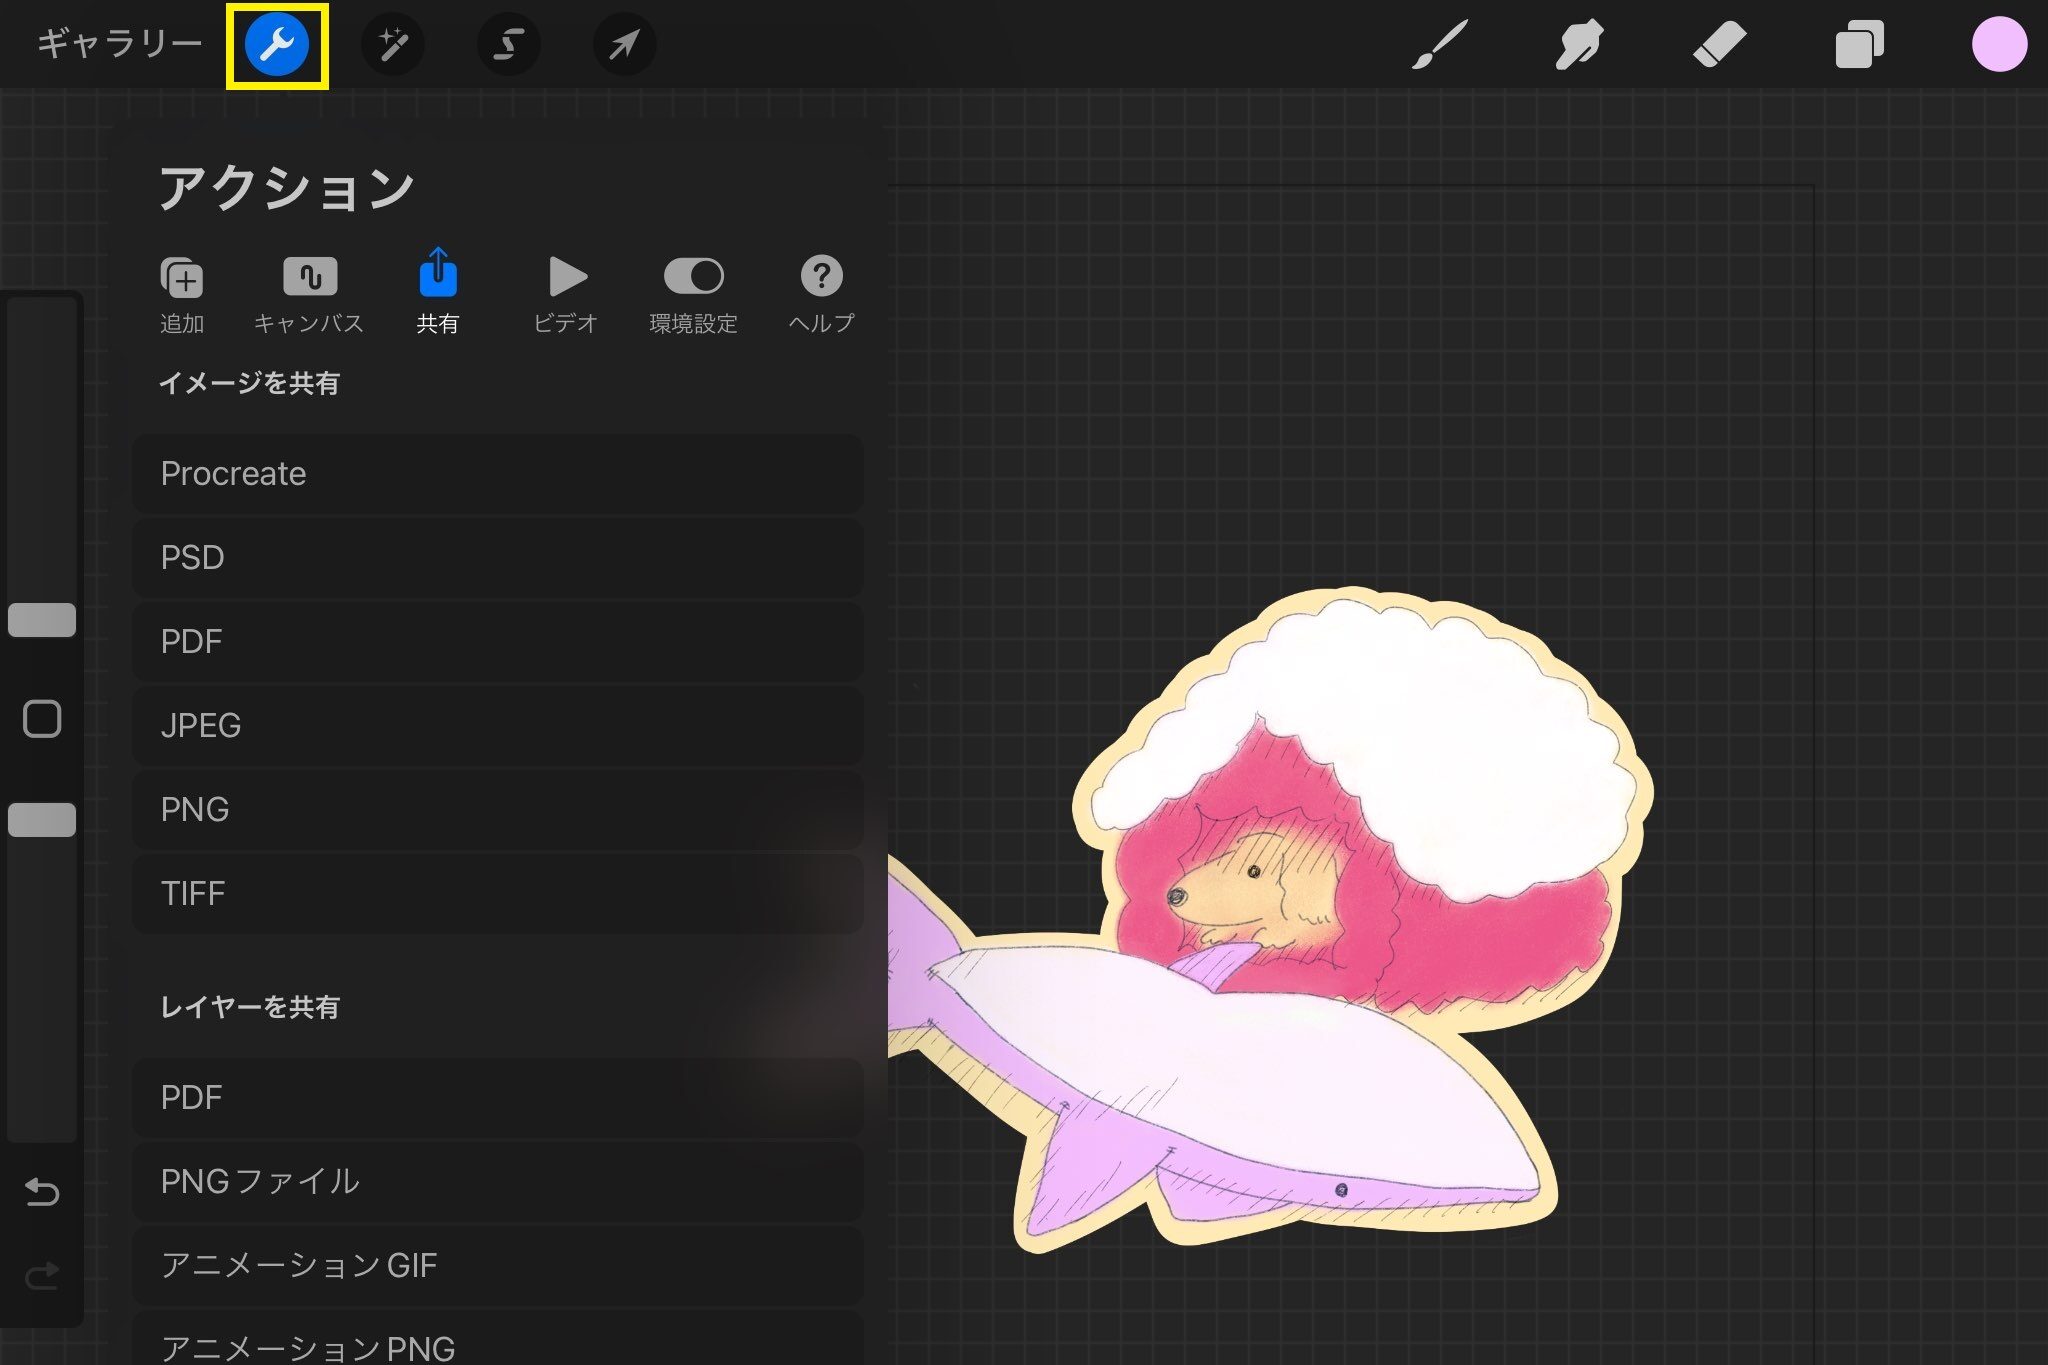Open 環境設定 toggle tab

point(693,293)
